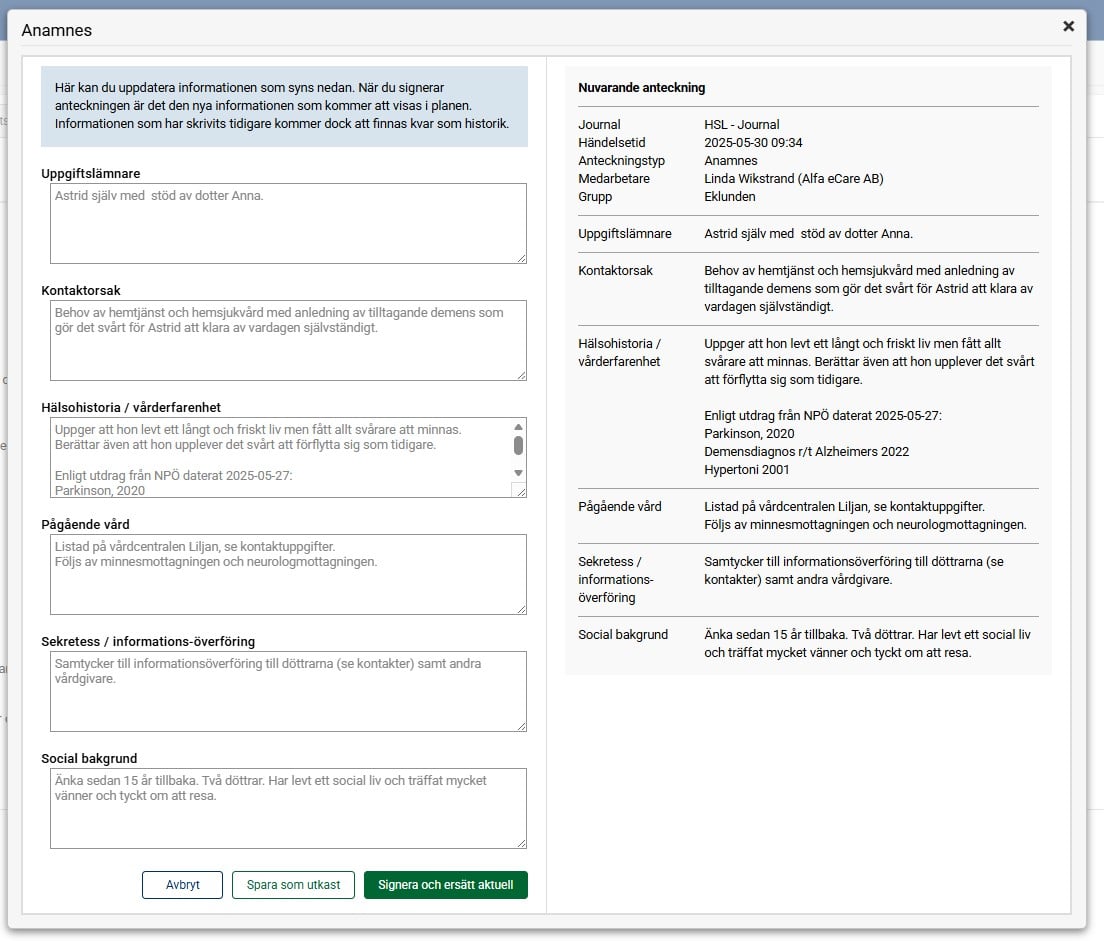Focus the Uppgiftslämnare text field

coord(288,223)
